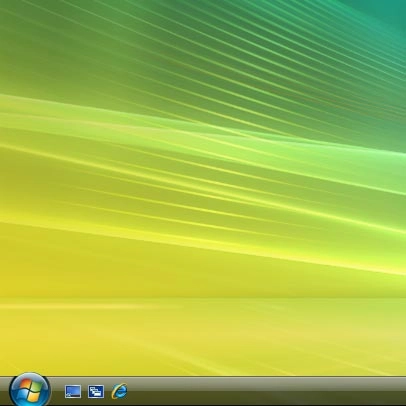Click the monitor-shaped Show Desktop shortcut
Image resolution: width=406 pixels, height=406 pixels.
coord(73,392)
